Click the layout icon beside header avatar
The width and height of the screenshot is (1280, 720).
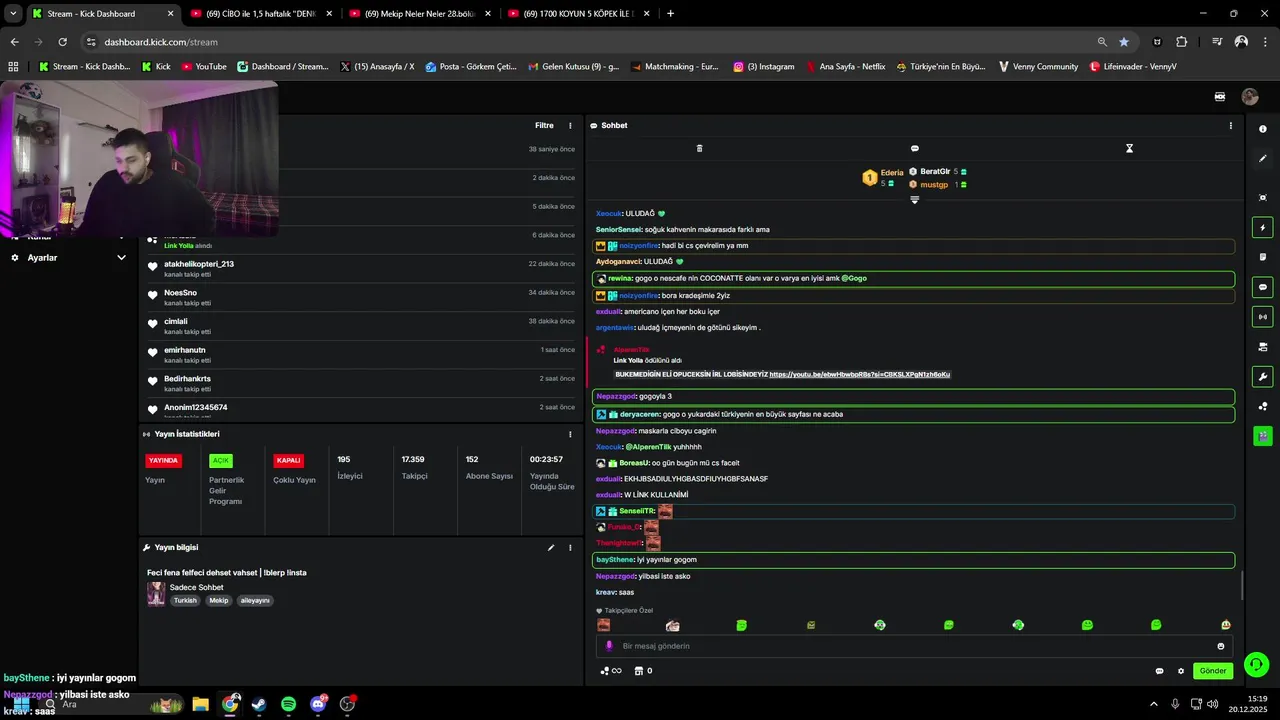pyautogui.click(x=1220, y=97)
